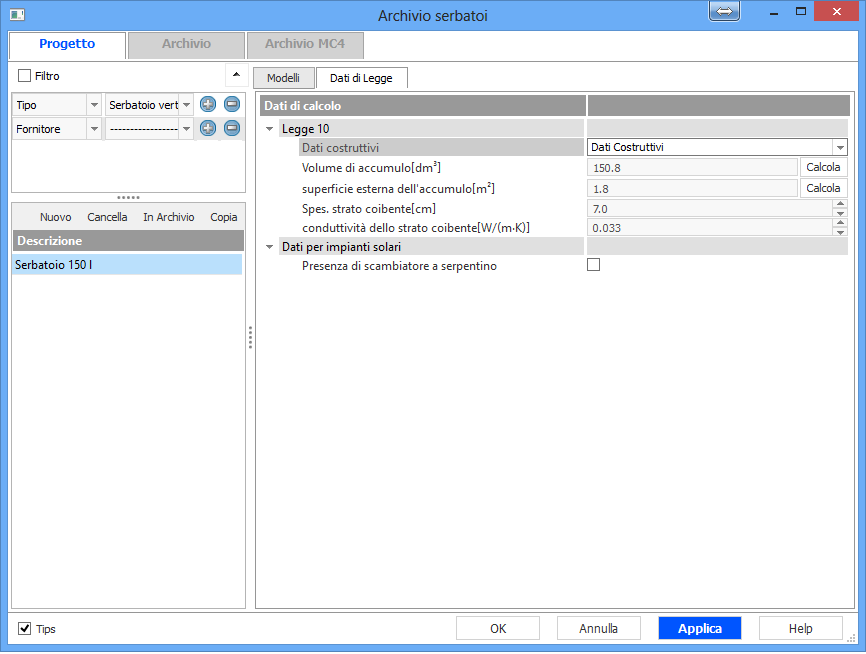
Task: Click the plus icon in Tipo row
Action: (x=208, y=104)
